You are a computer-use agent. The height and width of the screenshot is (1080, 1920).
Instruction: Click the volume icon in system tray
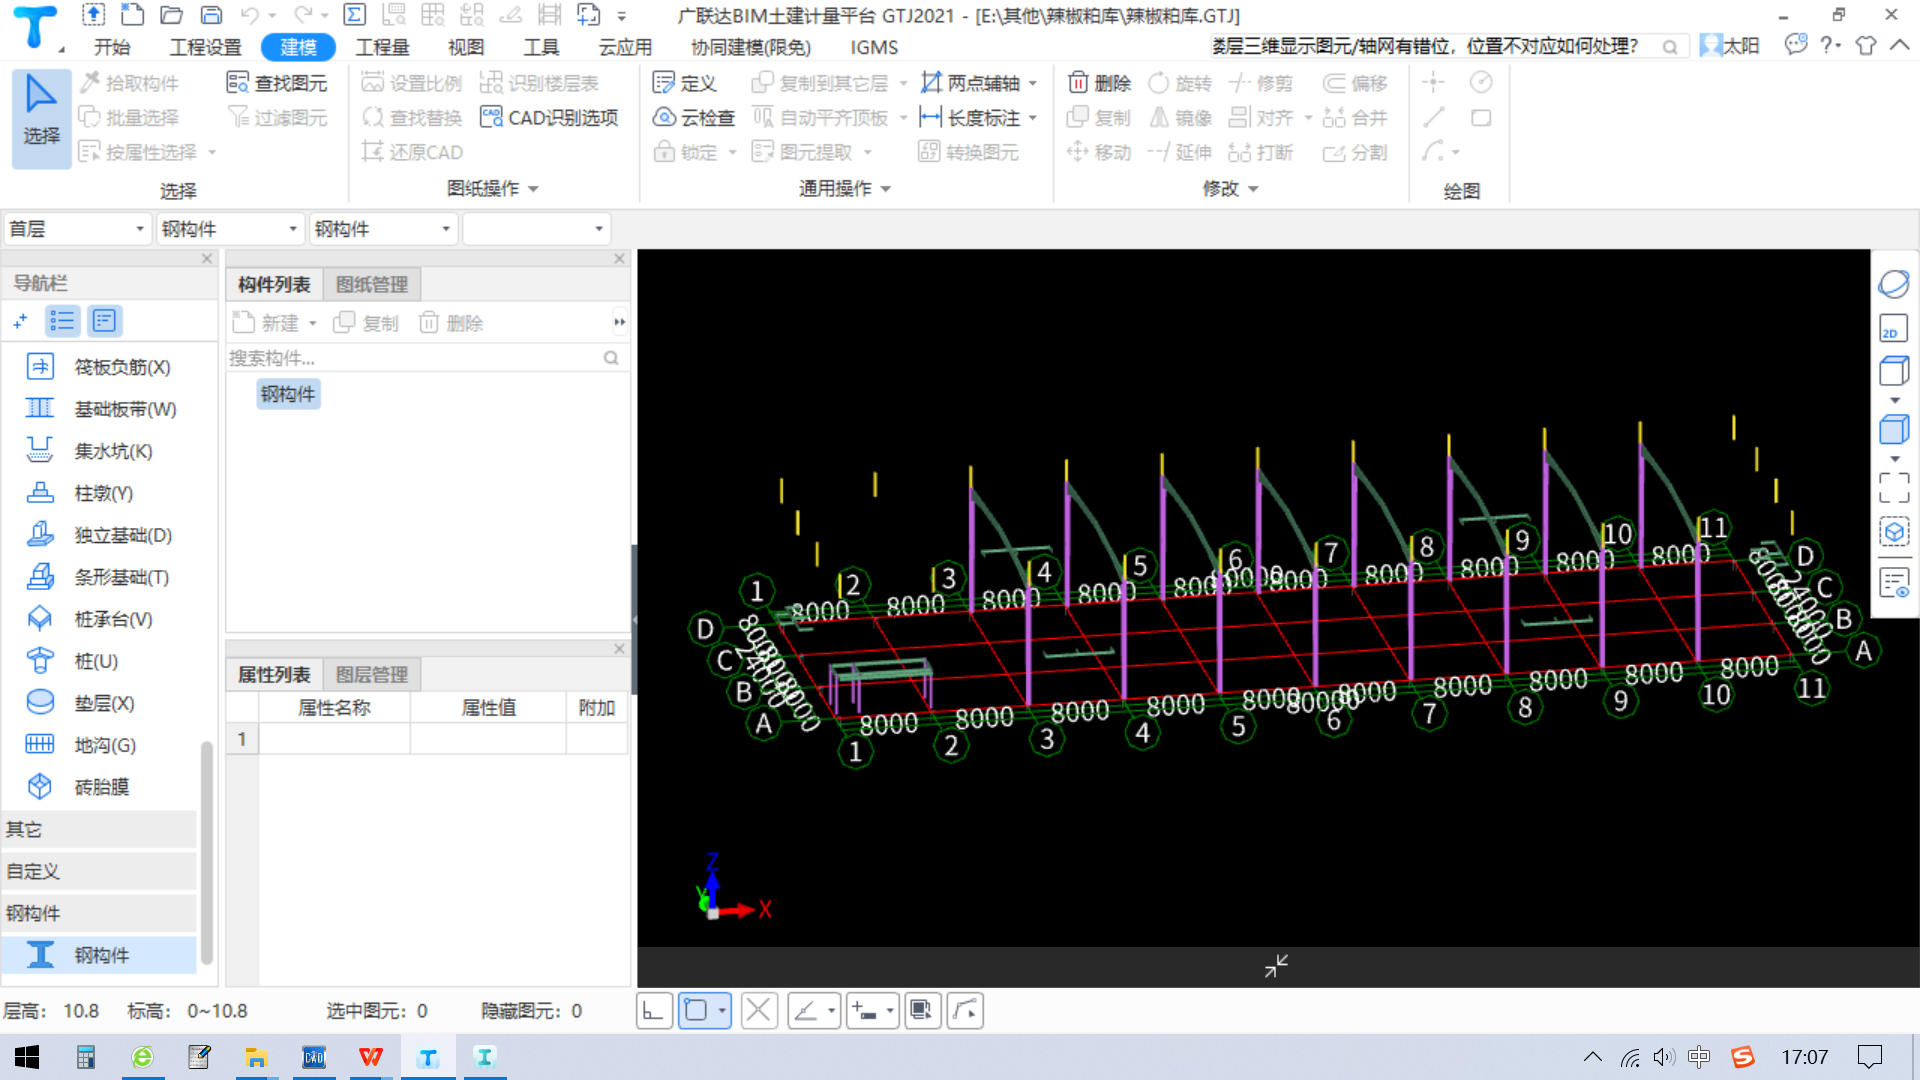(x=1664, y=1057)
